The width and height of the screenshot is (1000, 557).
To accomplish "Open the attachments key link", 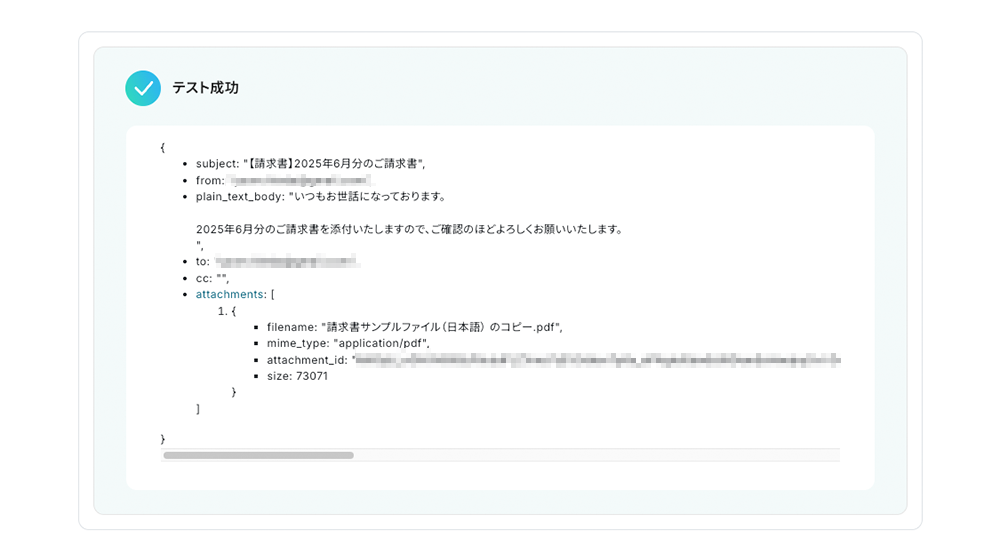I will click(230, 294).
